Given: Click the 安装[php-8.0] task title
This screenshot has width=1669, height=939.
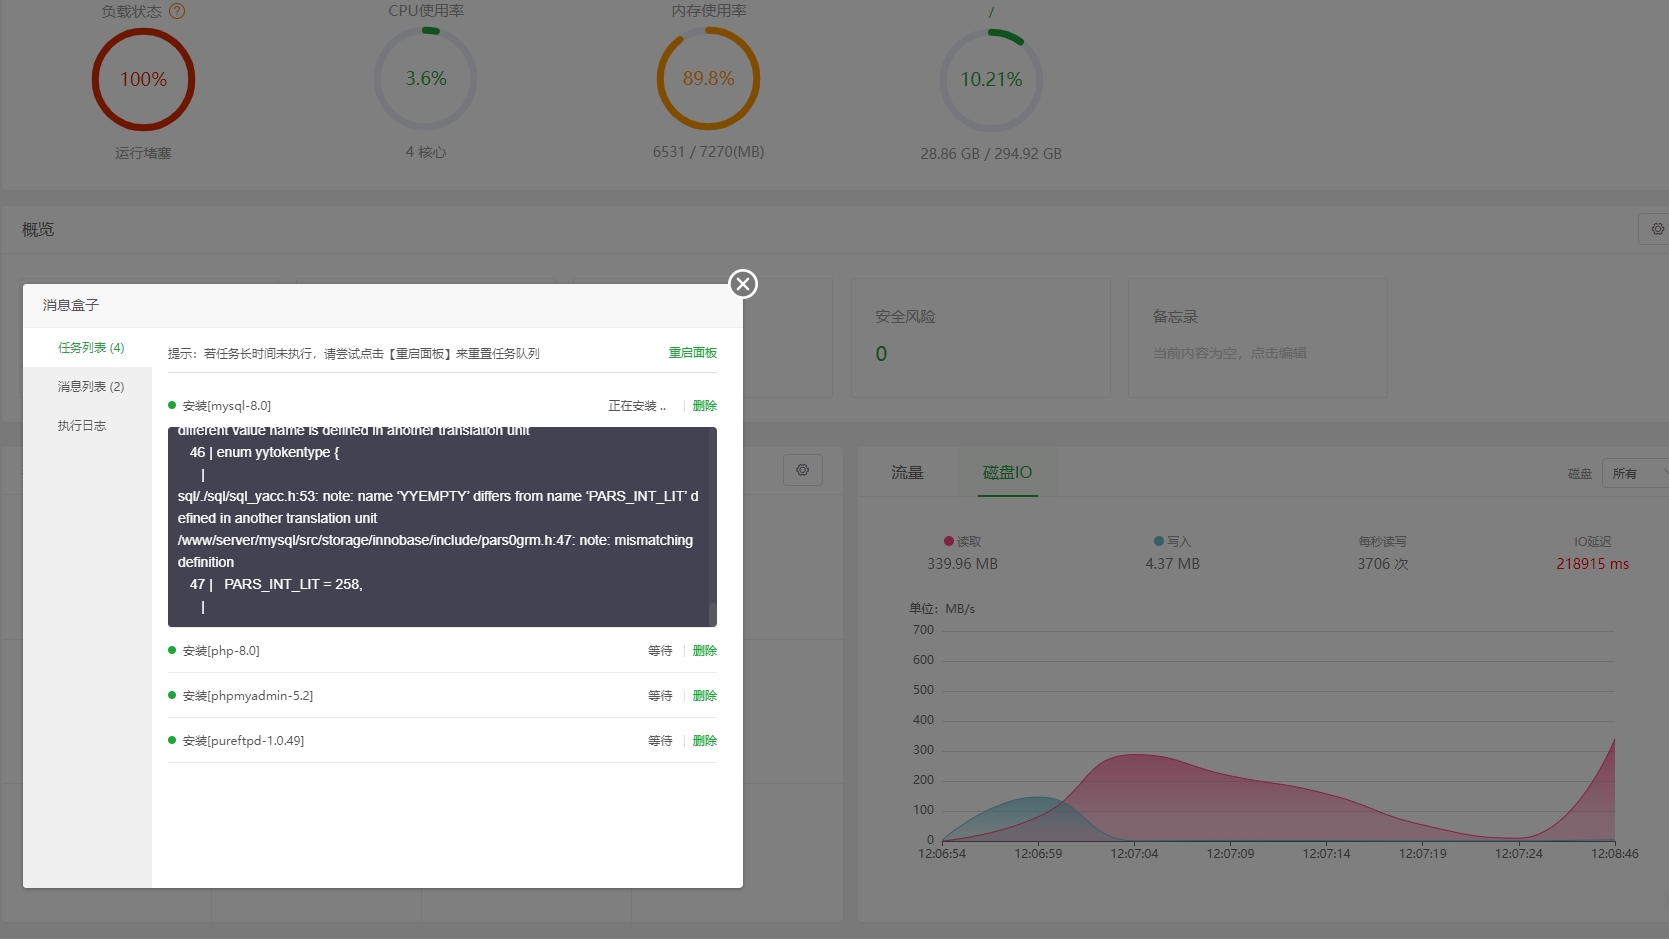Looking at the screenshot, I should click(221, 651).
